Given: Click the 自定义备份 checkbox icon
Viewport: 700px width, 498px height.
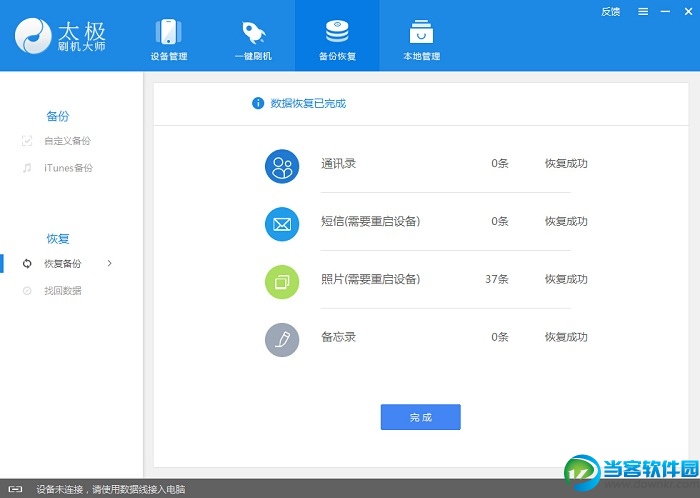Looking at the screenshot, I should point(27,141).
